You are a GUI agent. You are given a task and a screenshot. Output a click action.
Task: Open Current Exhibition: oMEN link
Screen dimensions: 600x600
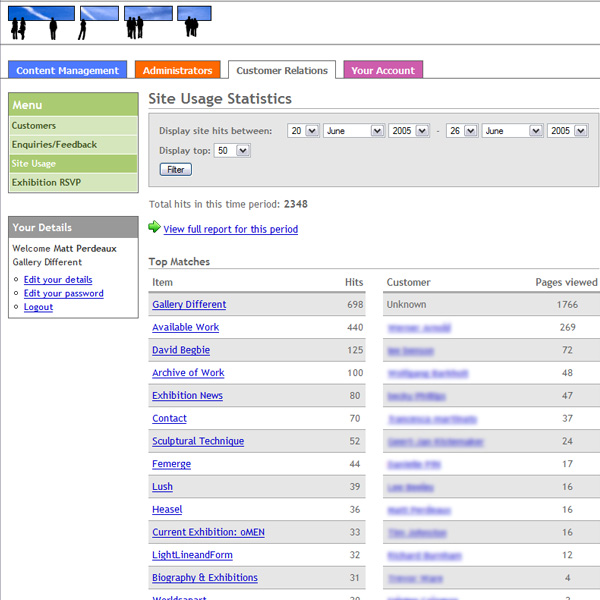pyautogui.click(x=208, y=532)
